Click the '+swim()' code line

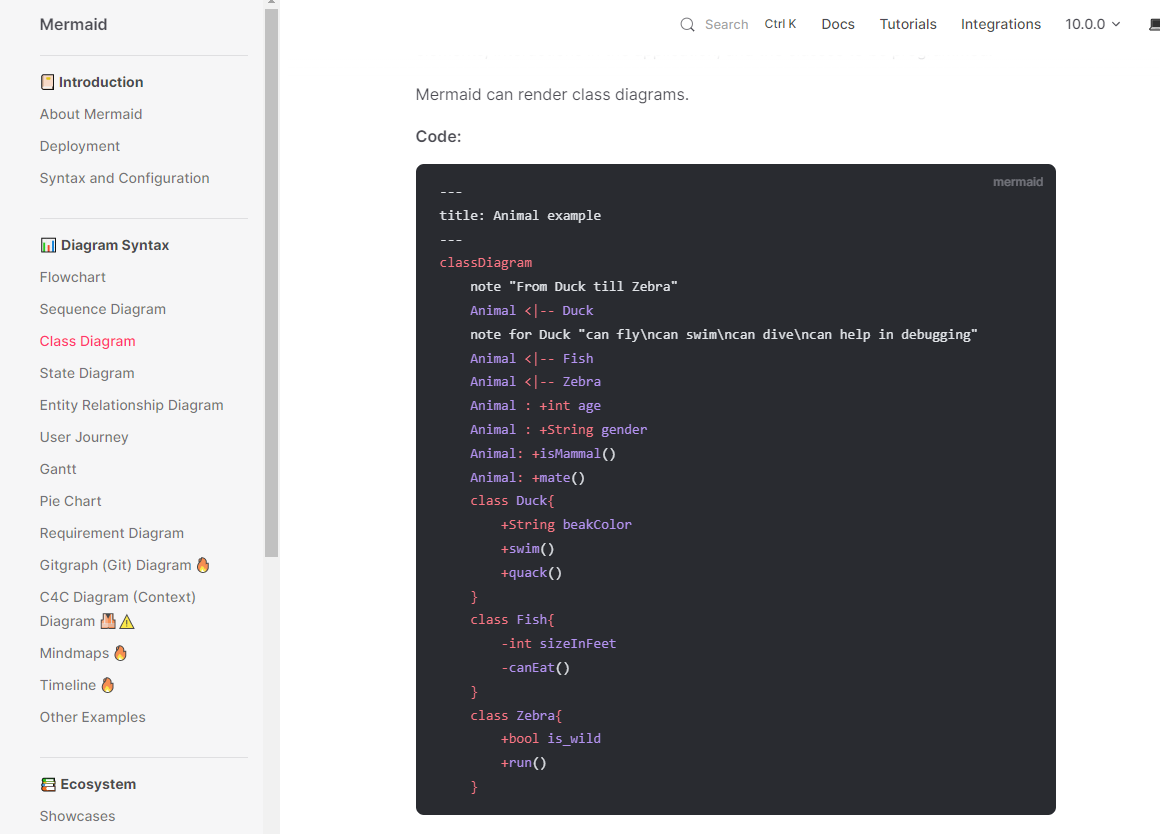[x=527, y=548]
